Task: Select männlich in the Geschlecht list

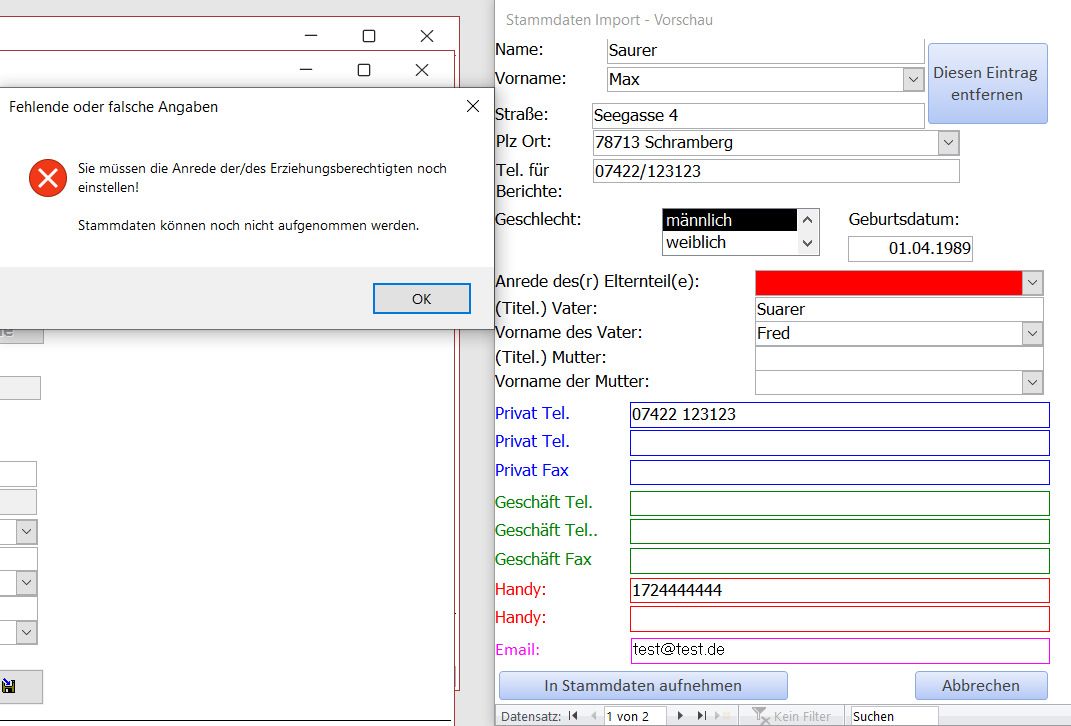Action: (729, 220)
